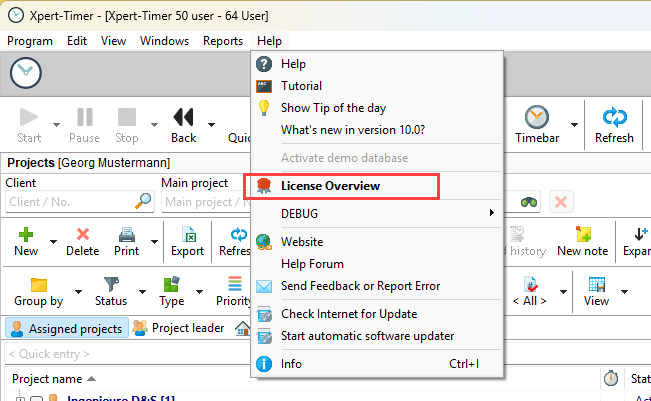Open the Reports menu
Image resolution: width=651 pixels, height=401 pixels.
(x=222, y=41)
